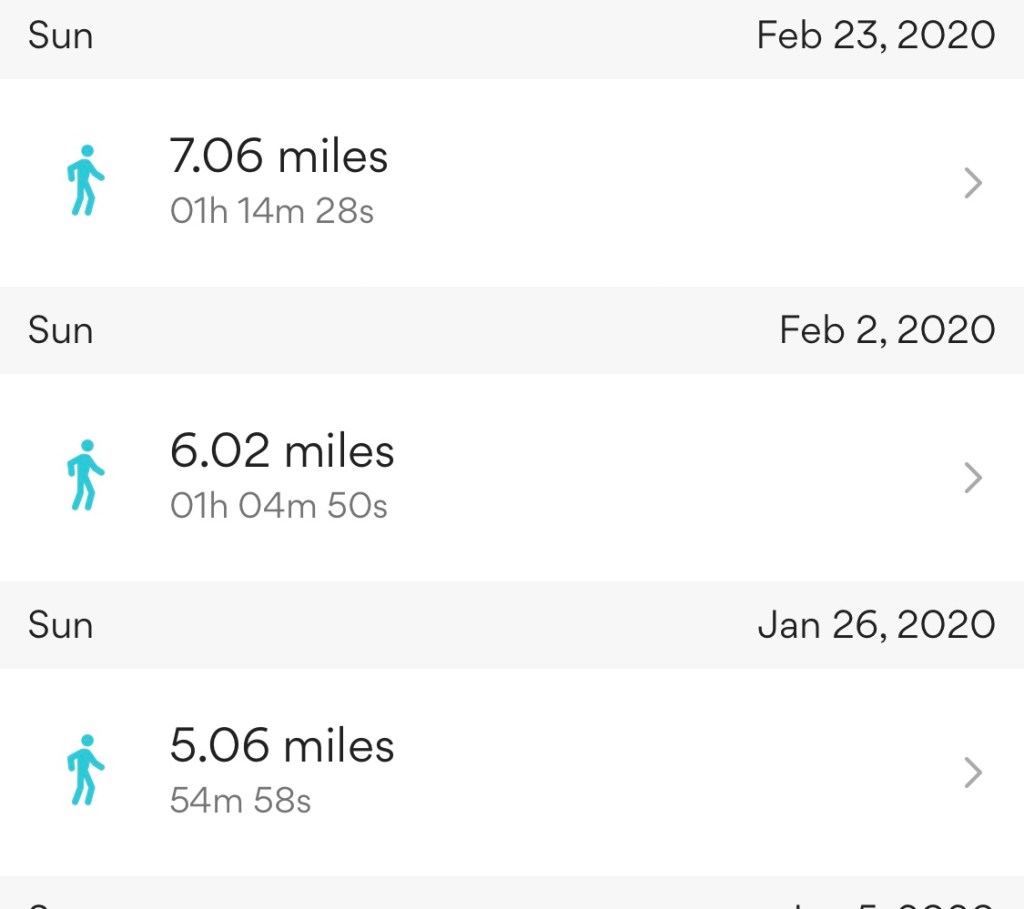Open the 5.06 miles activity title
The width and height of the screenshot is (1024, 909).
[282, 747]
